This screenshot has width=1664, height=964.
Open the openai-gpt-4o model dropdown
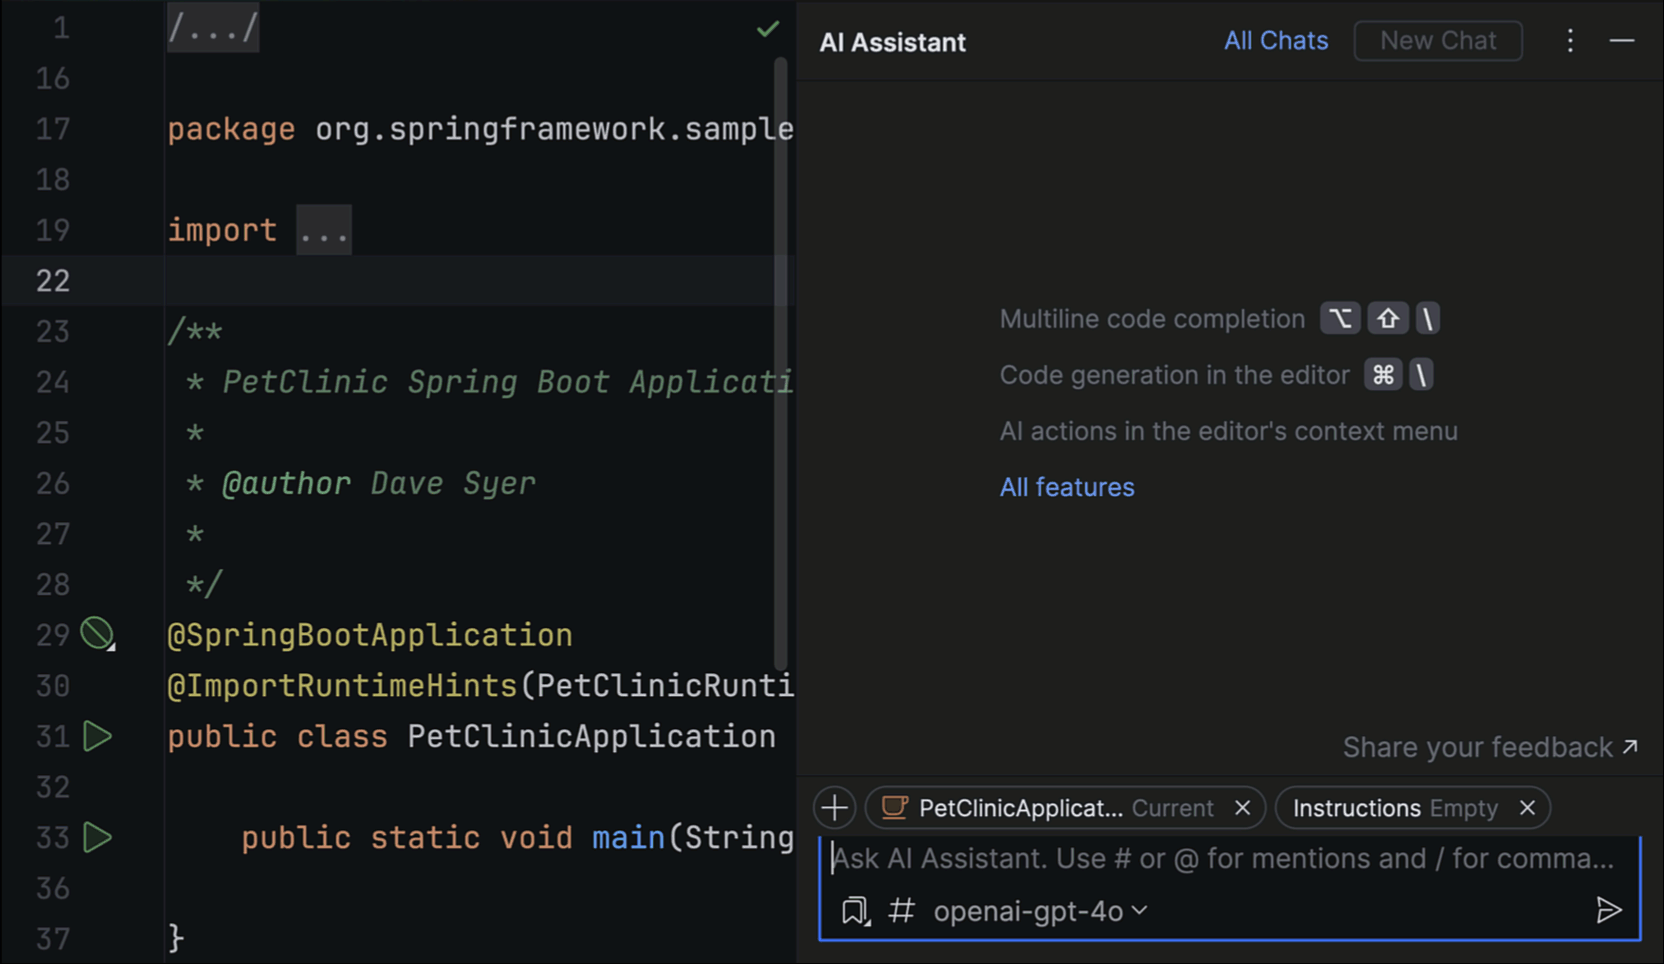pos(1040,911)
